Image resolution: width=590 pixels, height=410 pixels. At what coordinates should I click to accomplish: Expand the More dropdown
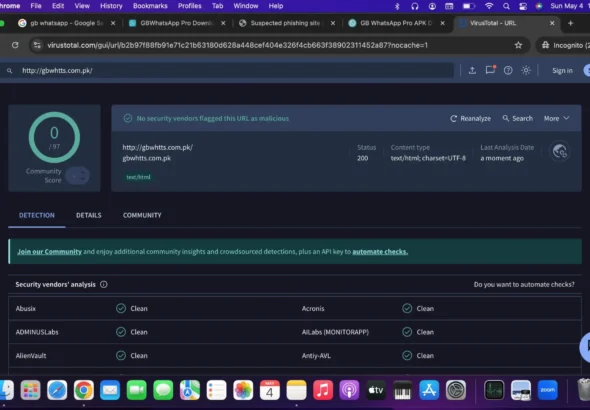(x=557, y=118)
